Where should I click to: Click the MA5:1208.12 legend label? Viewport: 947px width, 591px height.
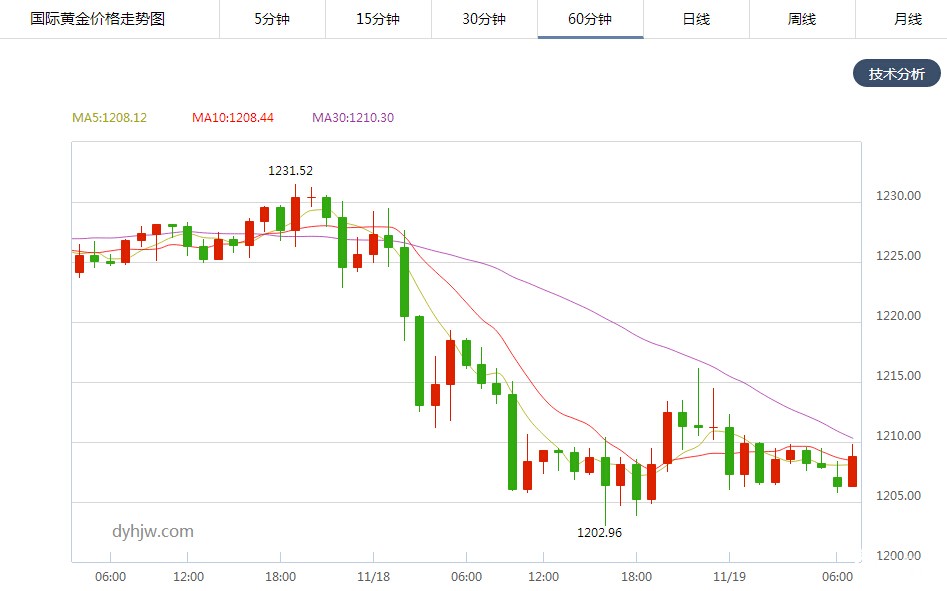[110, 118]
